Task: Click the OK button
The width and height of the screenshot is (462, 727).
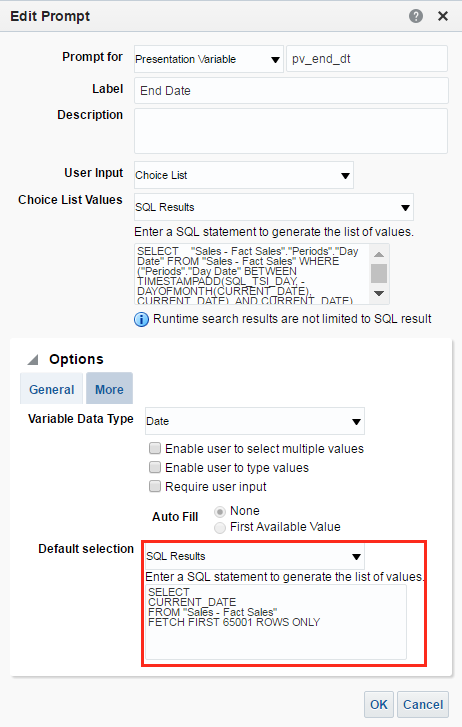Action: [379, 704]
